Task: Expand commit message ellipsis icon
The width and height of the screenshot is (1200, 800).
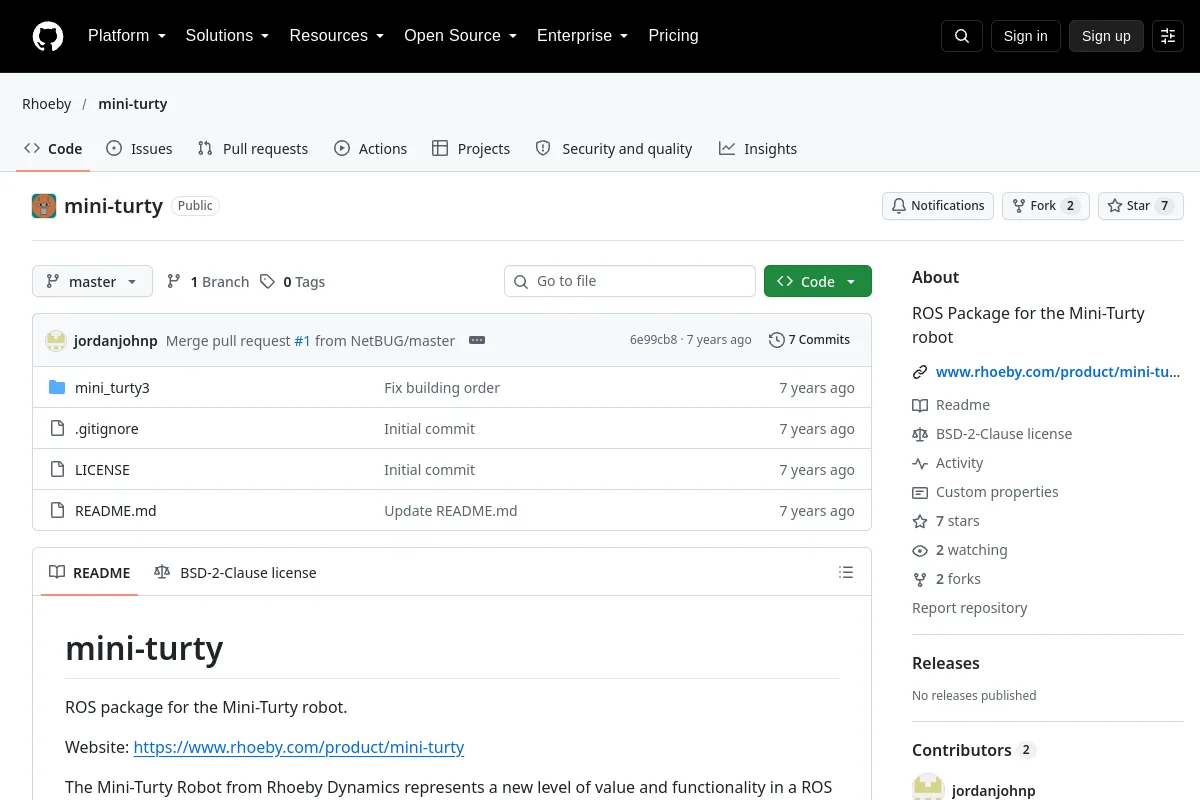Action: click(x=477, y=340)
